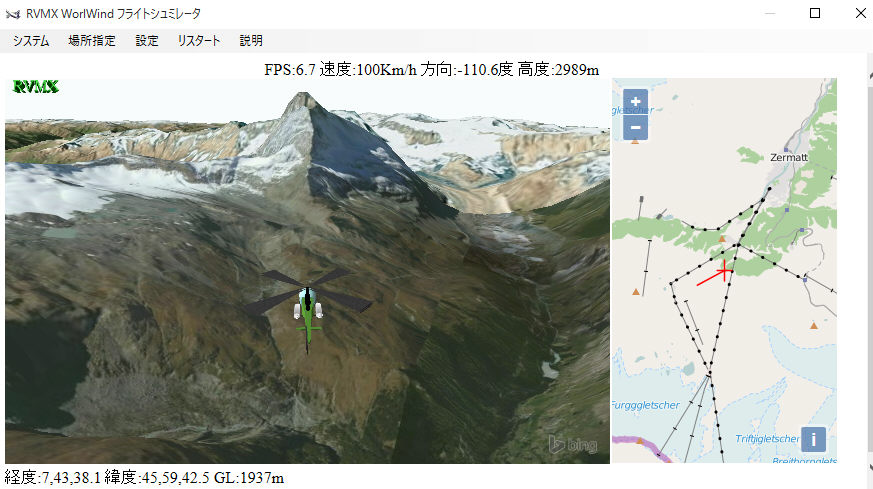Click the green helicopter in the 3D view

[x=308, y=309]
